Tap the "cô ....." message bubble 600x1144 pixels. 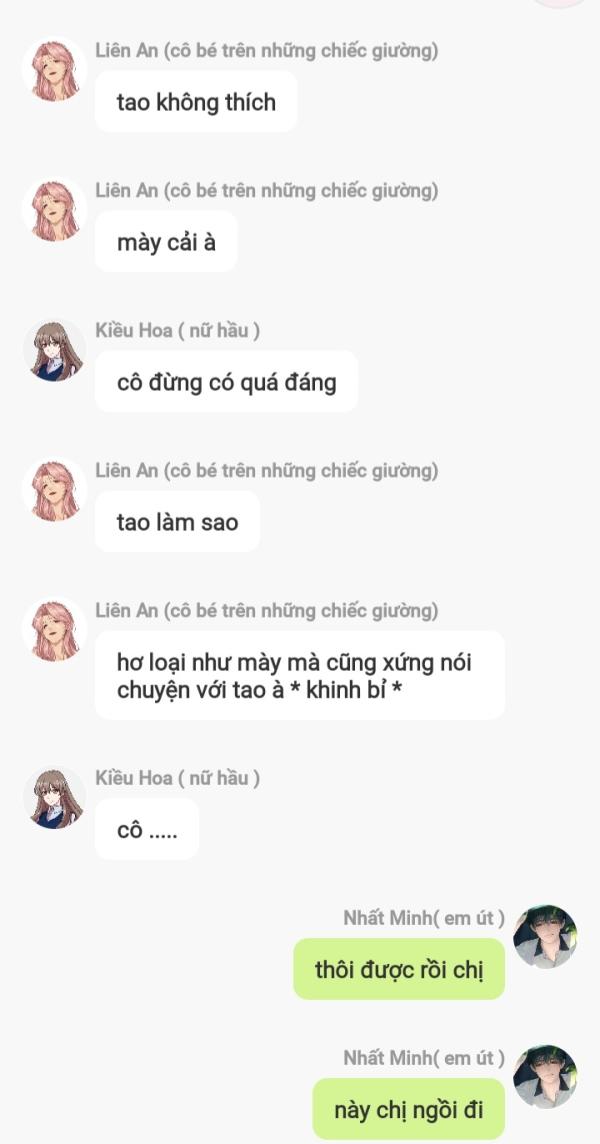click(x=147, y=829)
